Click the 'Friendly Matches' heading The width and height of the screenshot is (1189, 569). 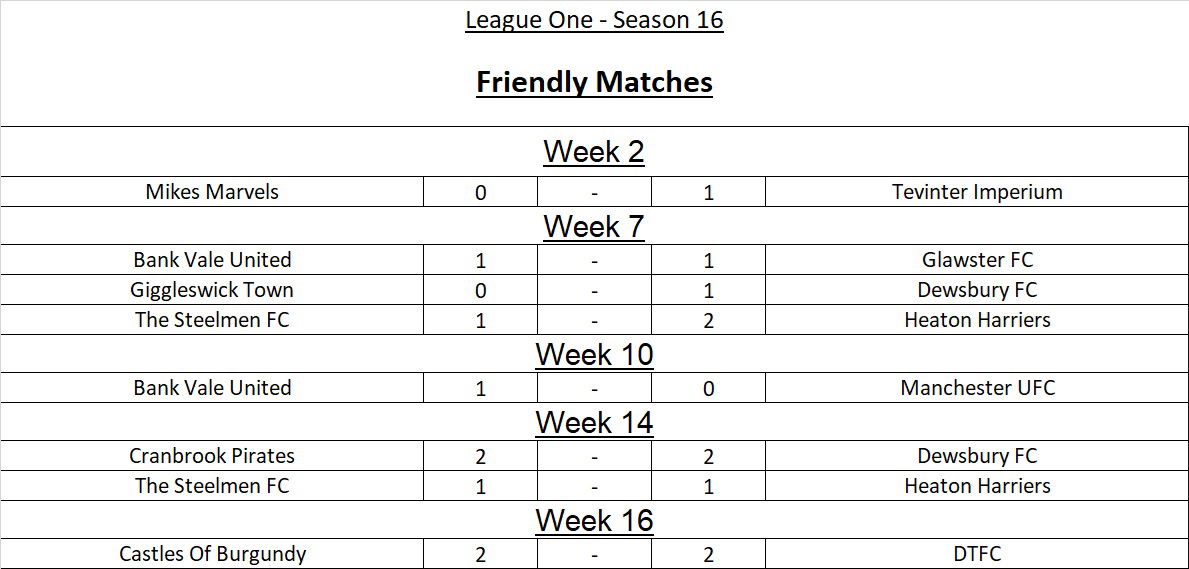point(594,81)
